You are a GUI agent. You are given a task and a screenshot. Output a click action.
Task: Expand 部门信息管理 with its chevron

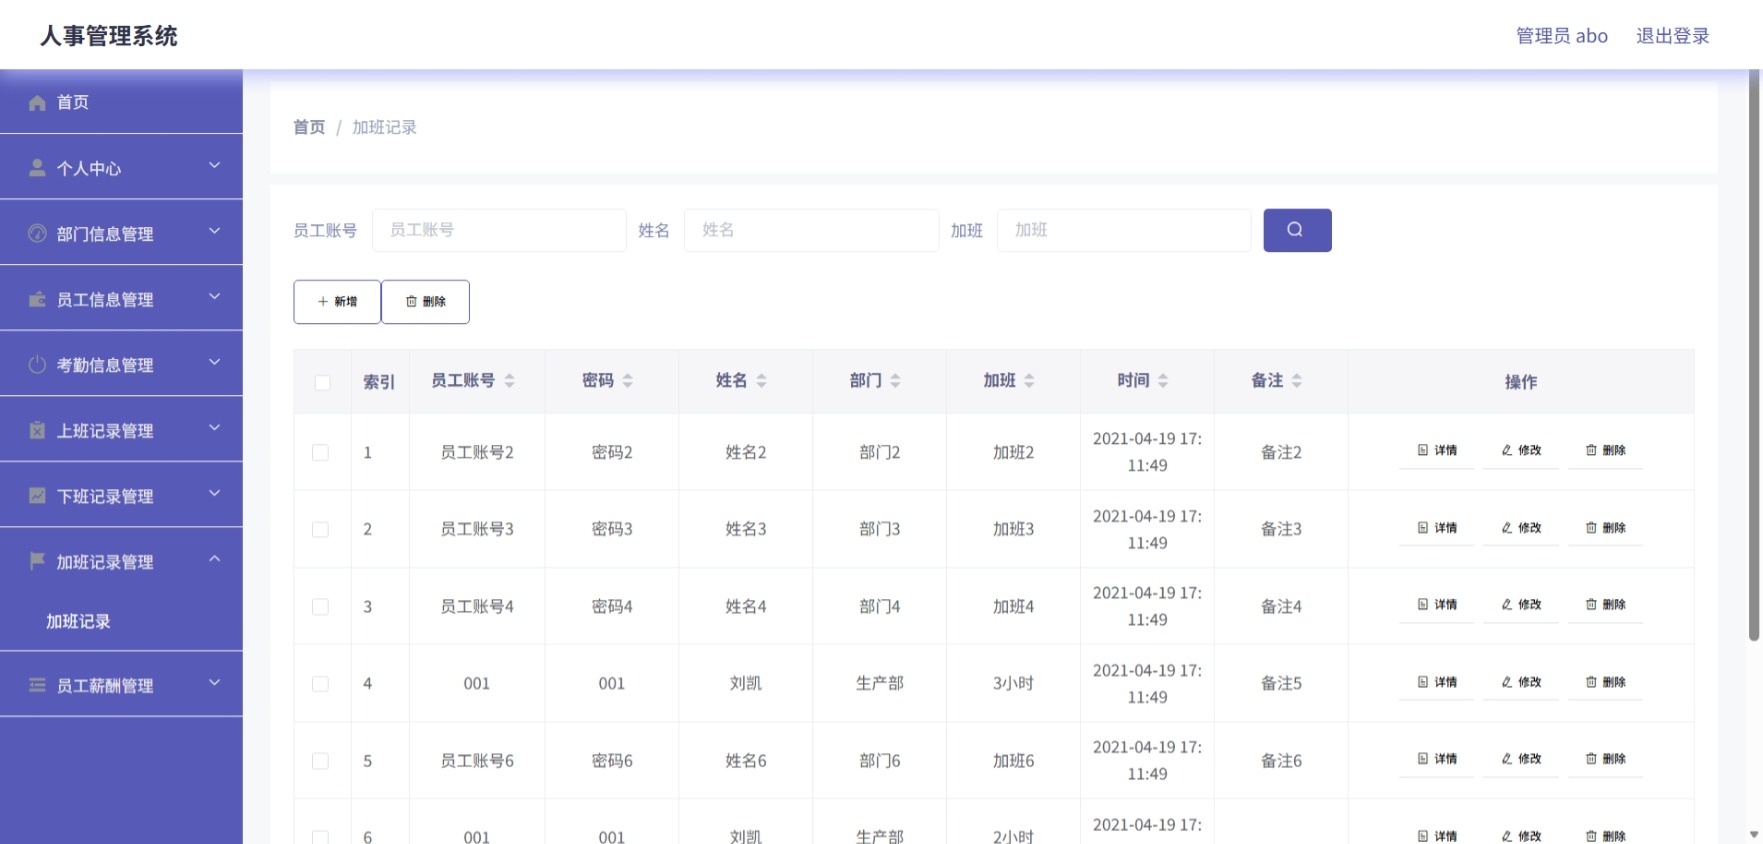pos(214,231)
